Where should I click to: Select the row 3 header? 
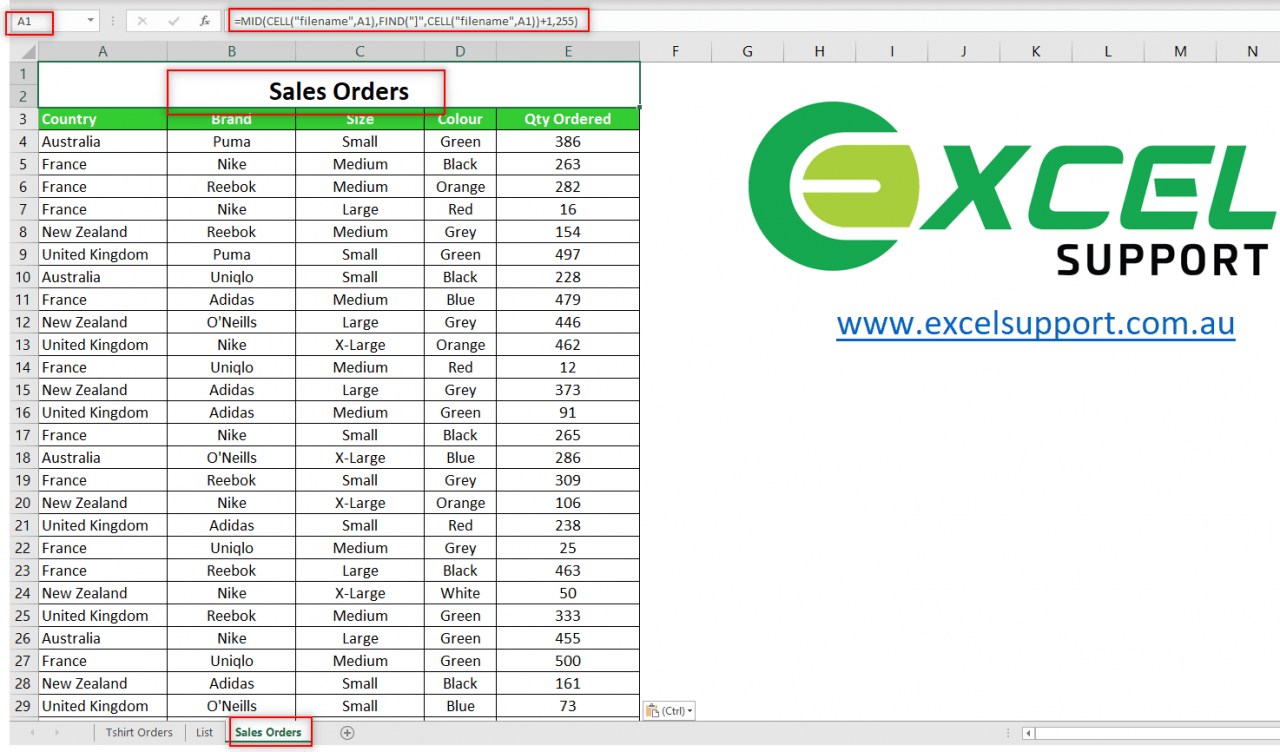click(x=22, y=118)
